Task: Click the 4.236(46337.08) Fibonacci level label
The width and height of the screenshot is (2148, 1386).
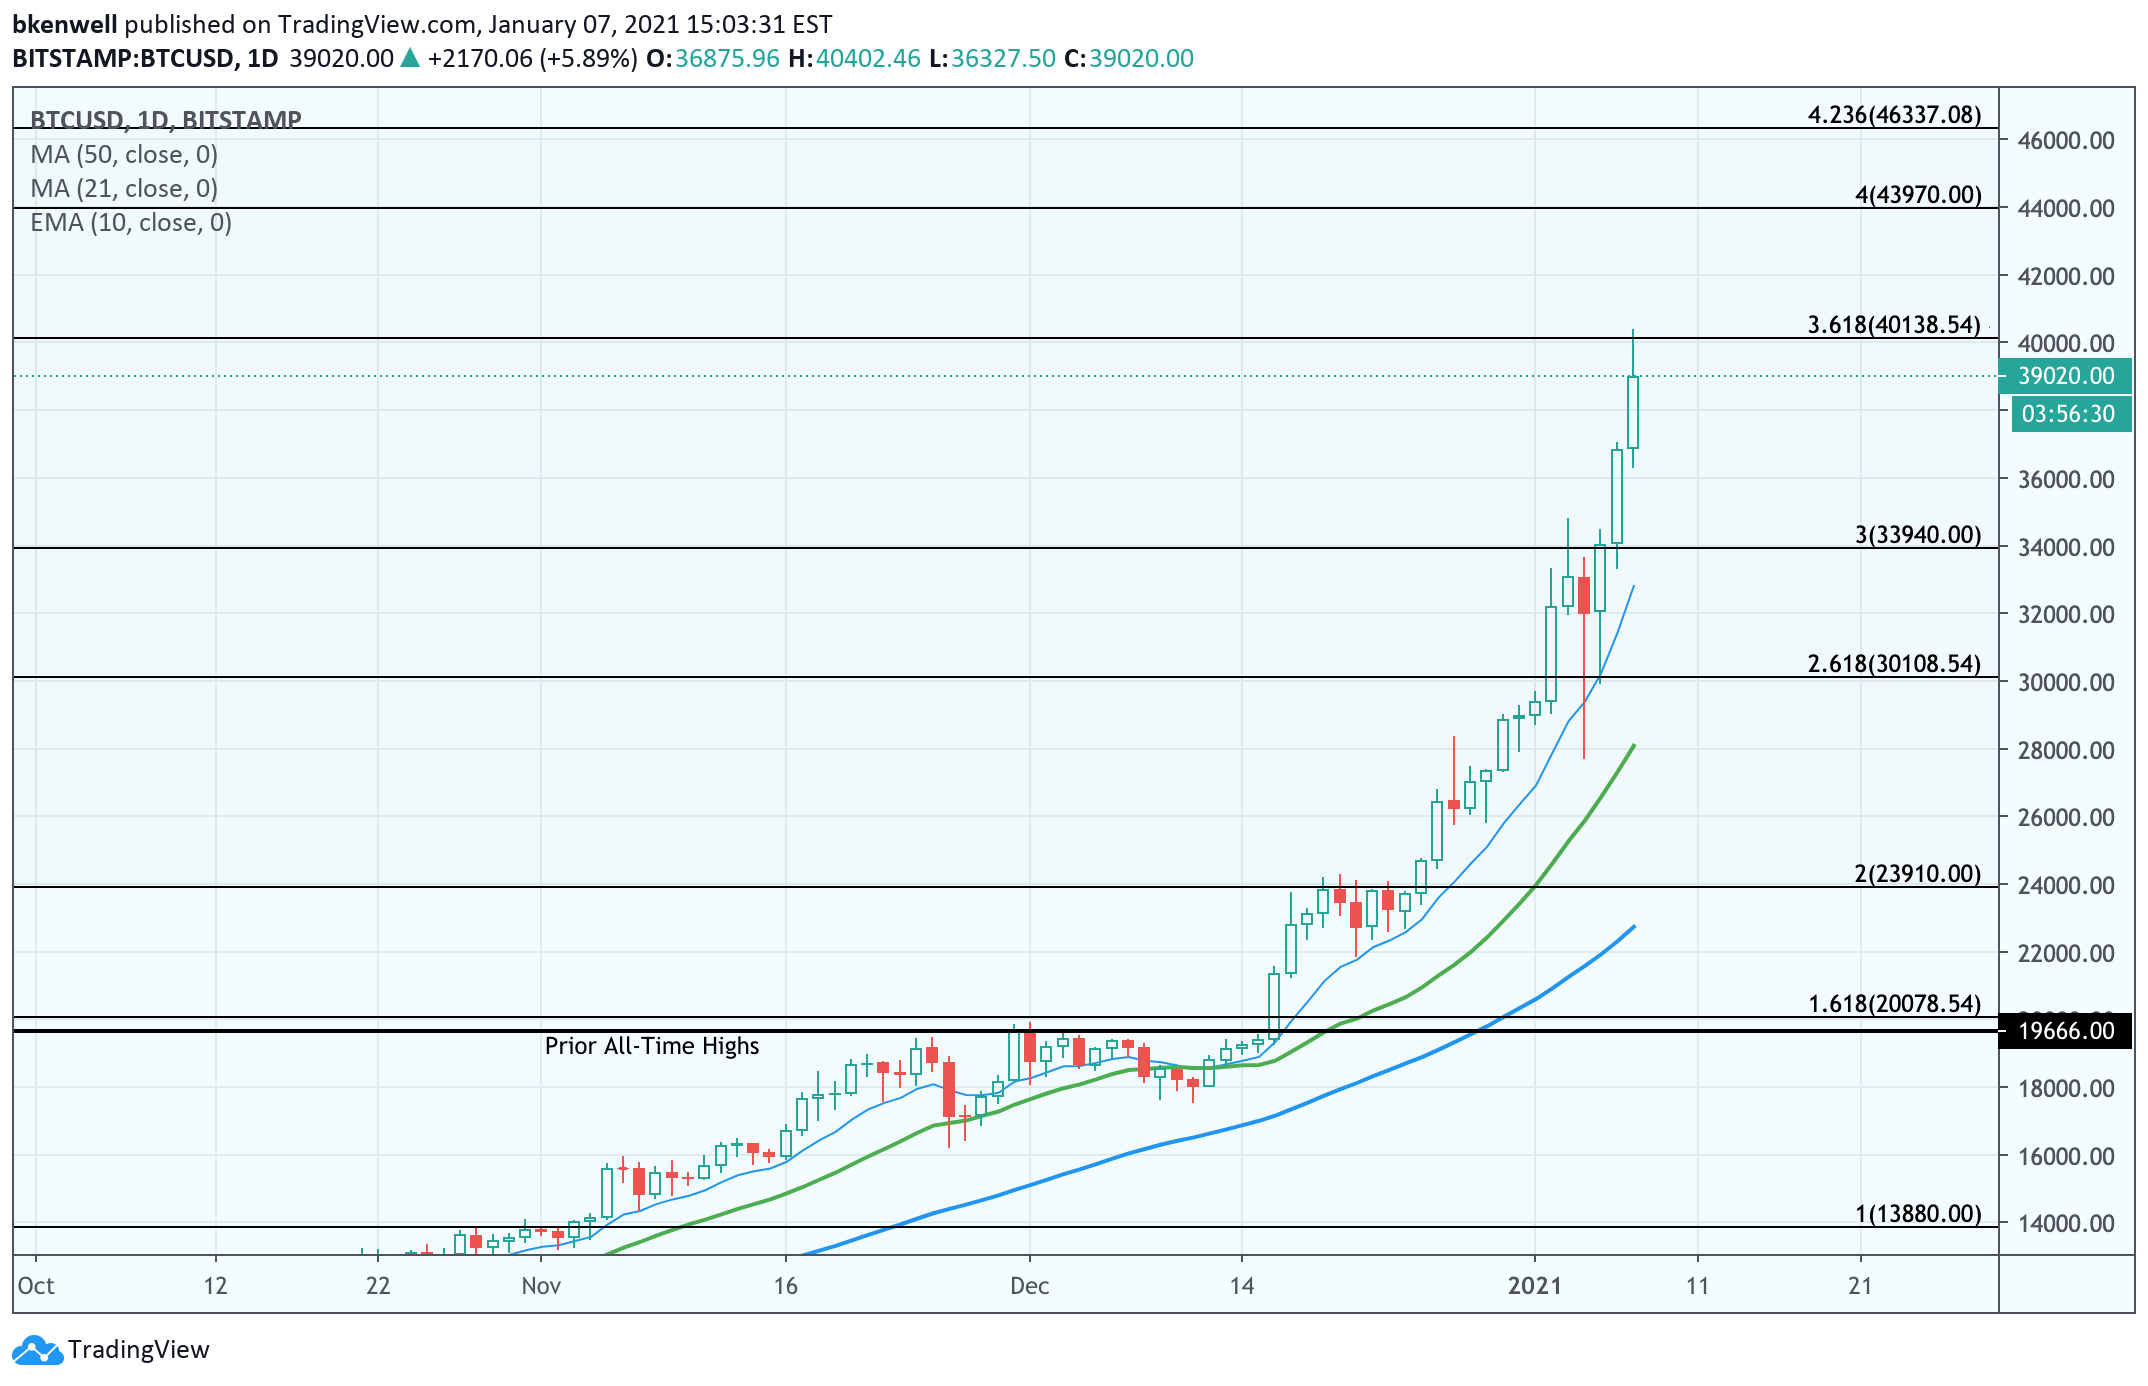Action: (x=1893, y=115)
